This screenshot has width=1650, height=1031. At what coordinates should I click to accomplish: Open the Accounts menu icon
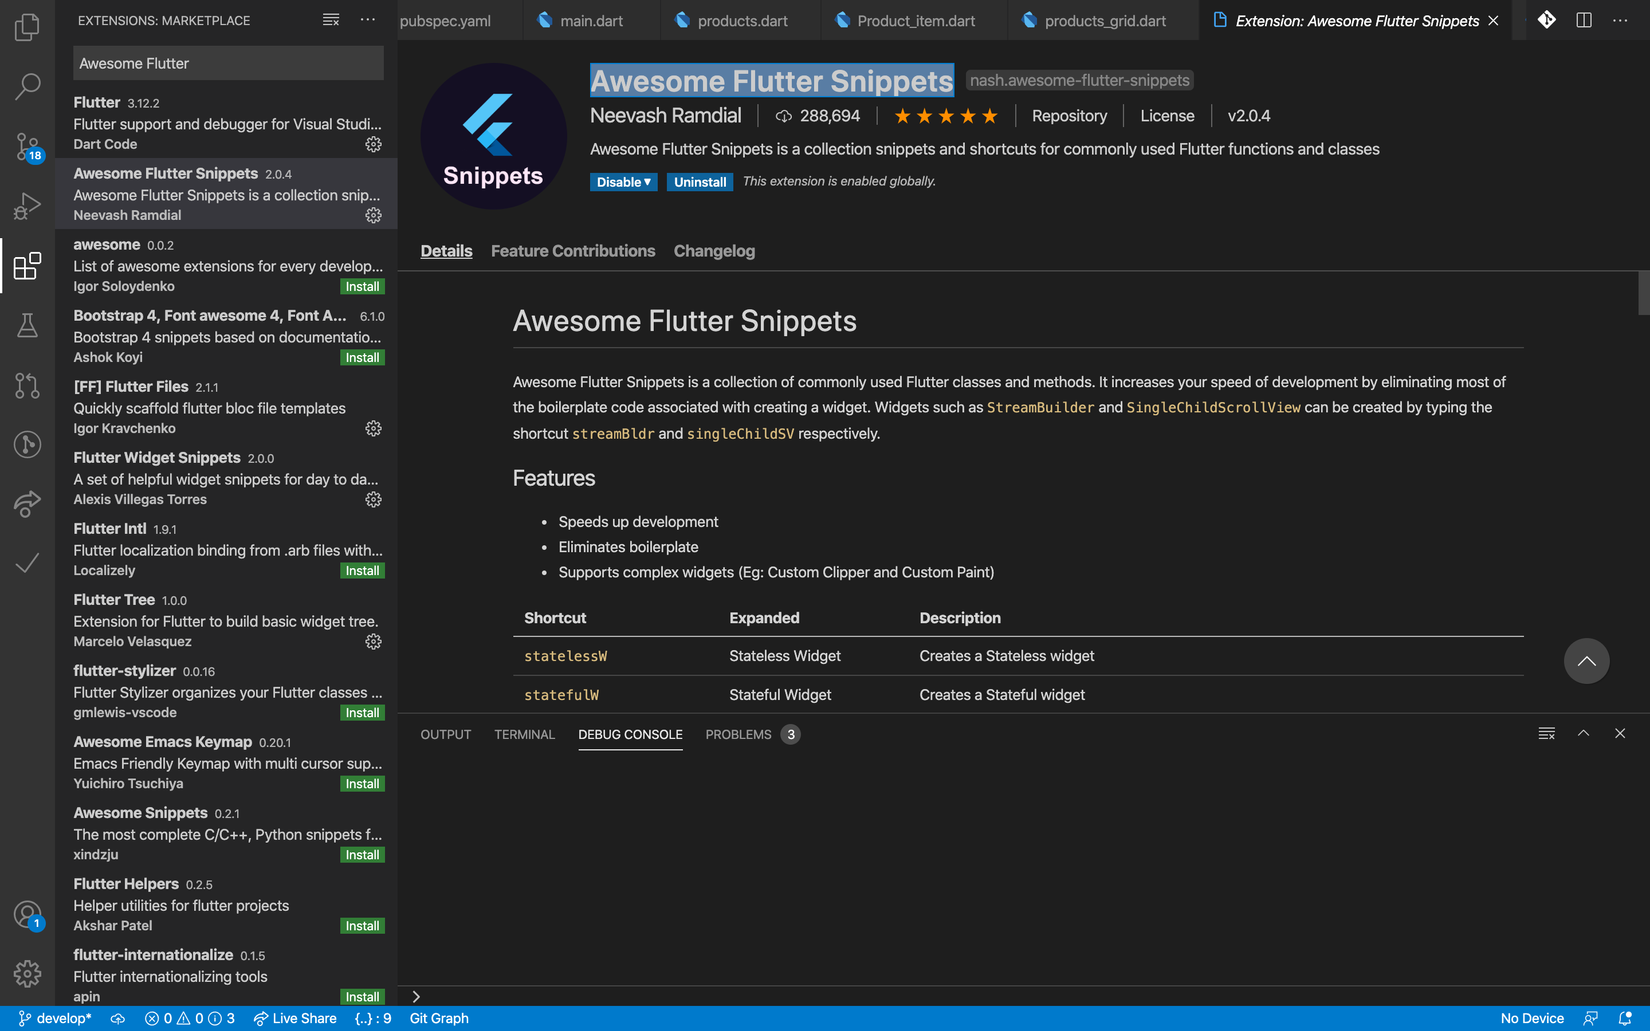[x=27, y=914]
